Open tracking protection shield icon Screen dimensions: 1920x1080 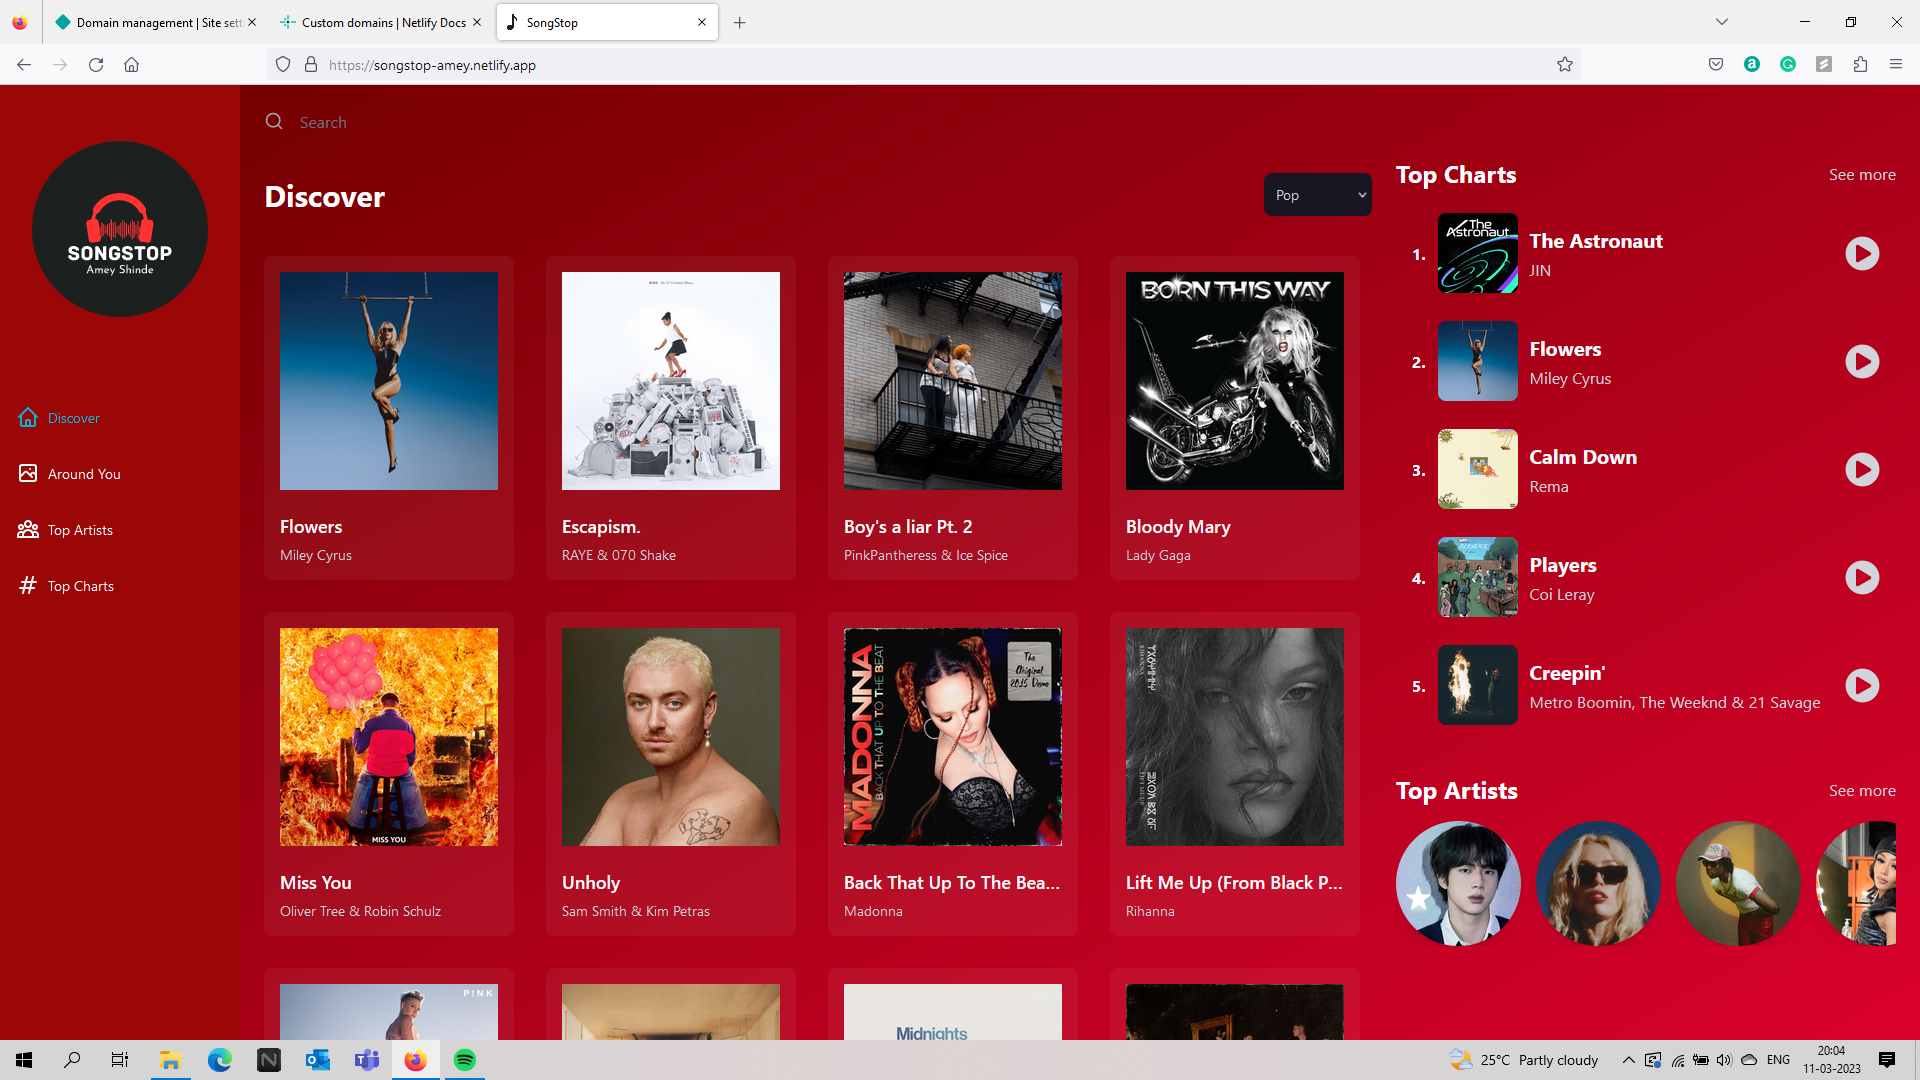coord(283,65)
